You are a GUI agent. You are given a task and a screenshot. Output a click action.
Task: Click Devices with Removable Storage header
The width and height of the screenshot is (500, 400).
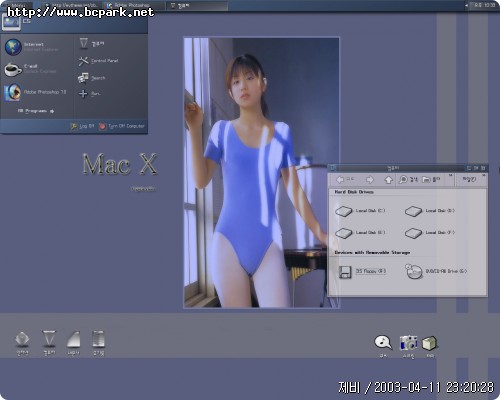[372, 253]
